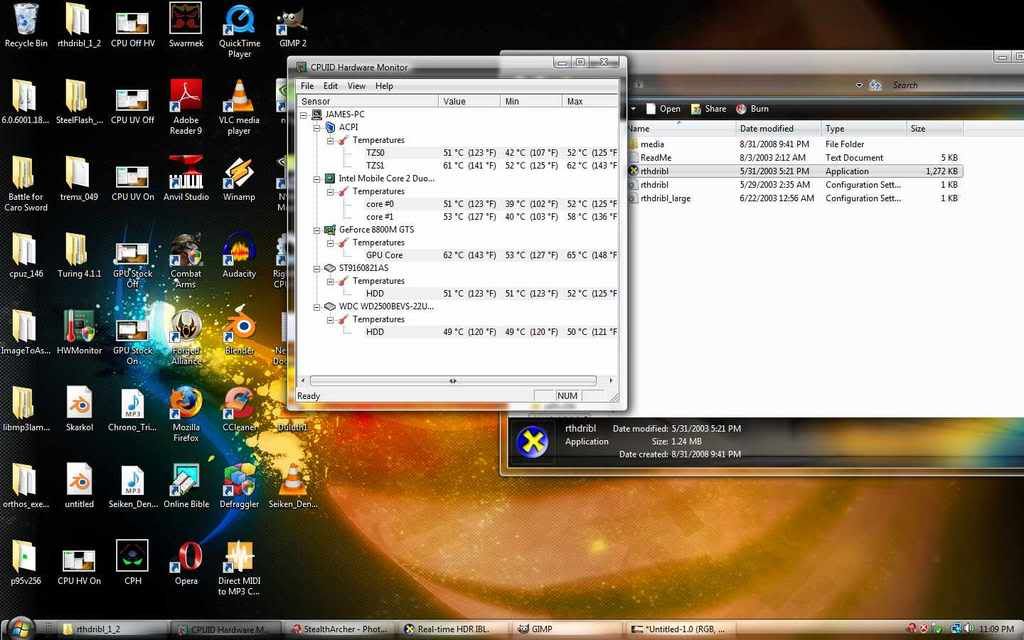Click the taskbar clock 11:09 PM

click(x=996, y=629)
